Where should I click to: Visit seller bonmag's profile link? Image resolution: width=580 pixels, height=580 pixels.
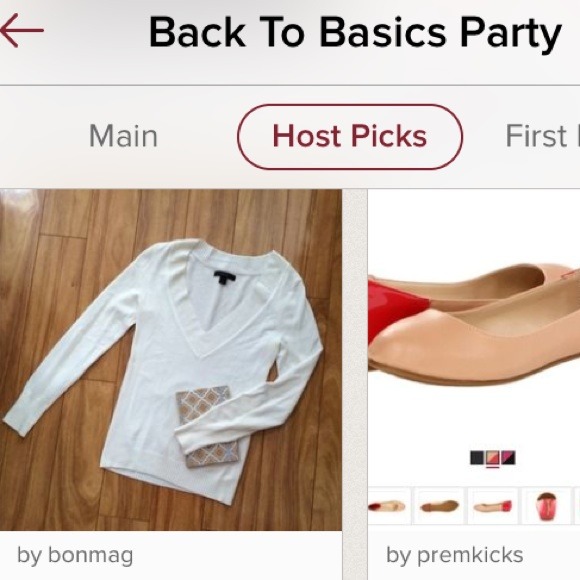point(75,555)
